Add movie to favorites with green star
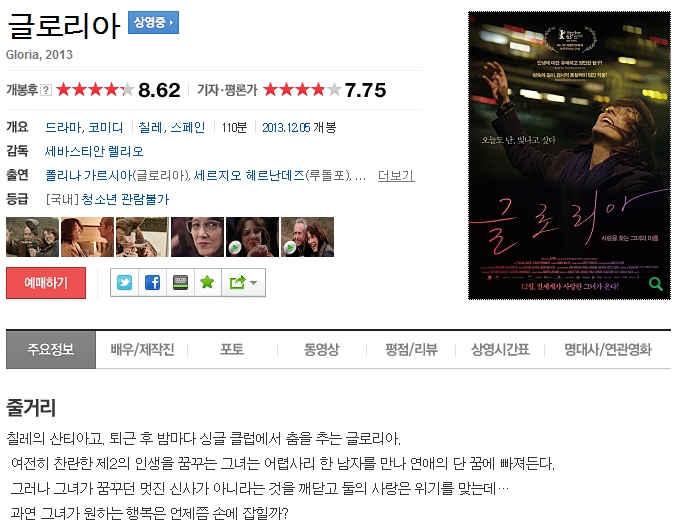The image size is (676, 522). pos(207,283)
